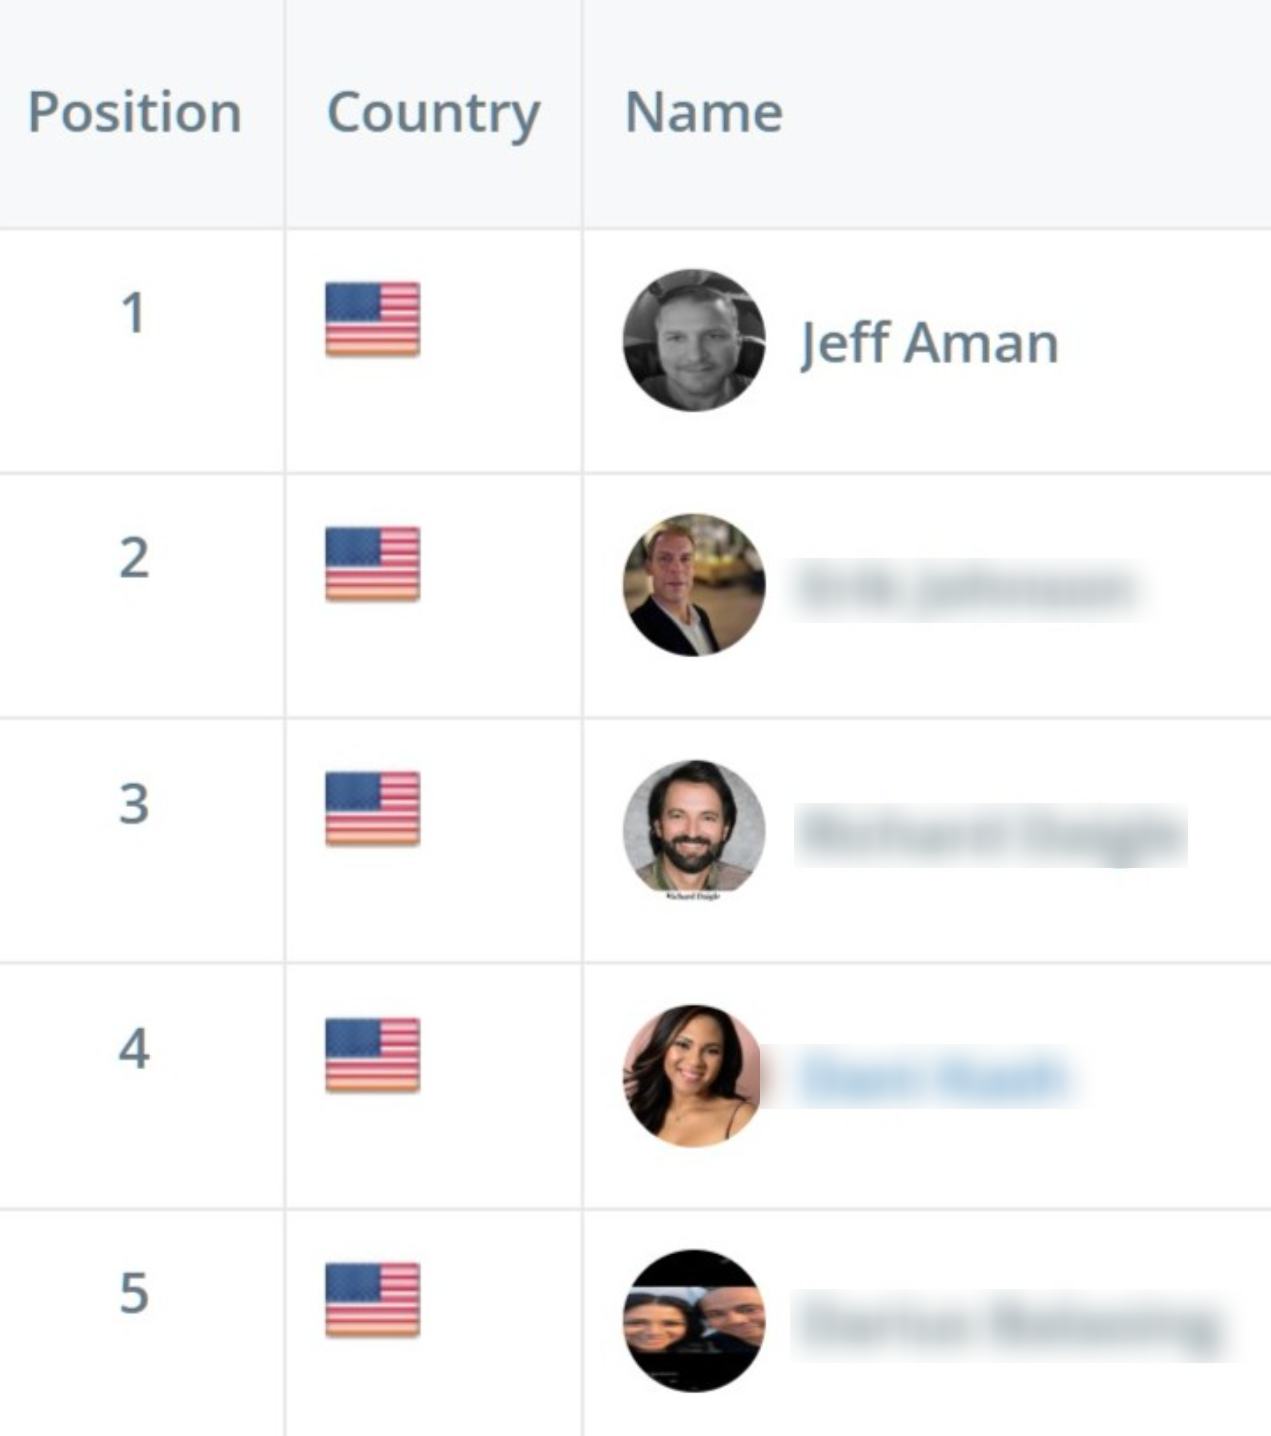1271x1436 pixels.
Task: Select the US flag in row 5
Action: (x=372, y=1300)
